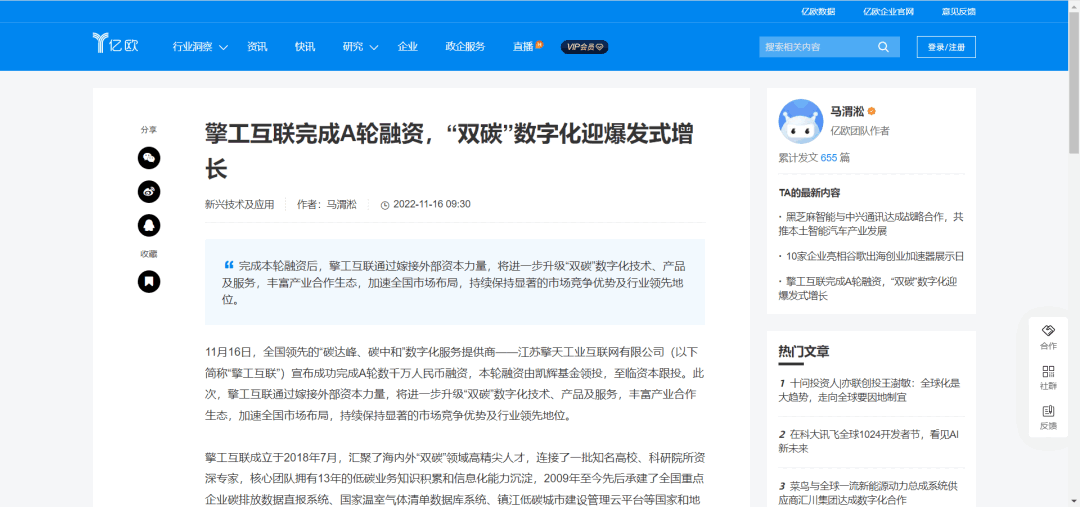Open hot article 菜鸟与全球一流新能源动力总成

(871, 492)
